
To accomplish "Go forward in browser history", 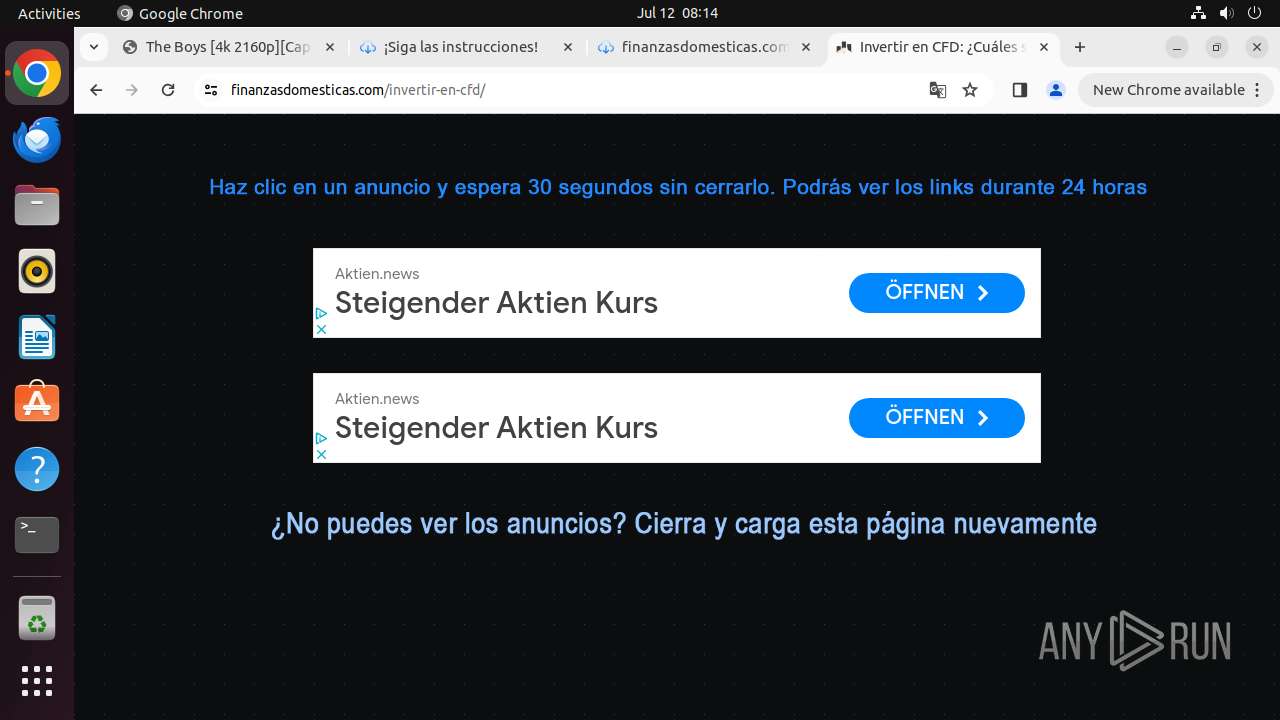I will point(132,90).
